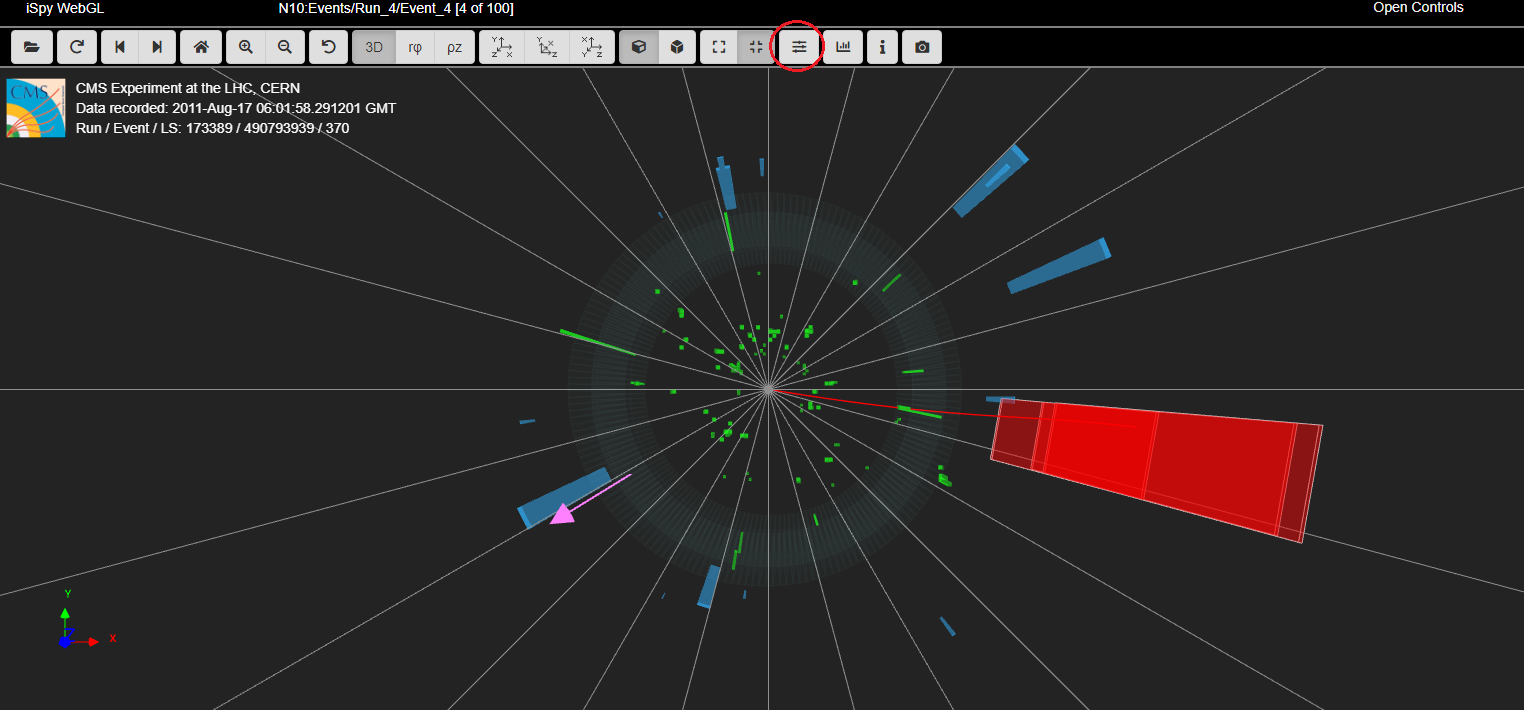The height and width of the screenshot is (710, 1524).
Task: Click the Open Controls link
Action: coord(1417,8)
